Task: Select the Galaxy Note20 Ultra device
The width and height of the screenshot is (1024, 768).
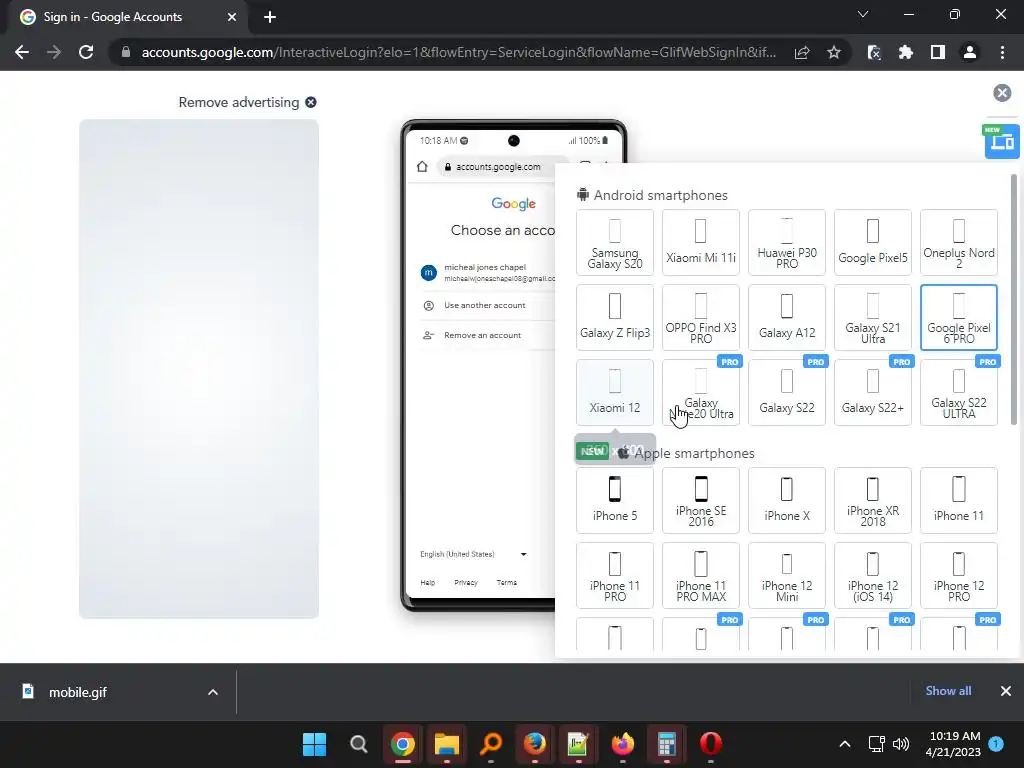Action: click(x=701, y=392)
